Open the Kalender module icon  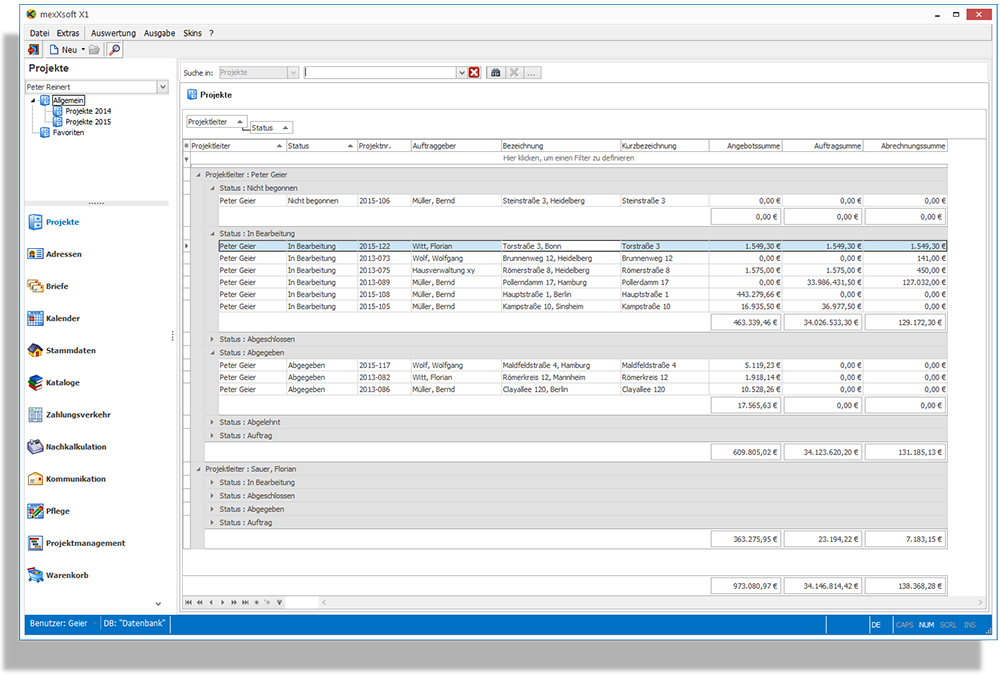click(x=36, y=319)
